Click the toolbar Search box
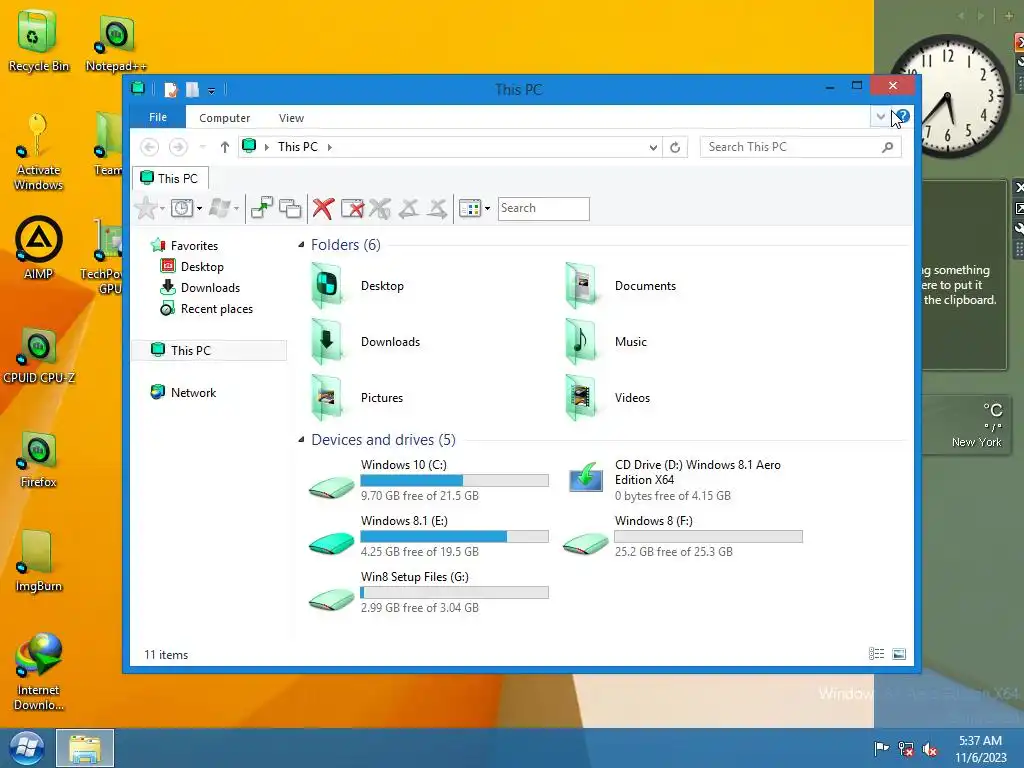 (x=543, y=209)
